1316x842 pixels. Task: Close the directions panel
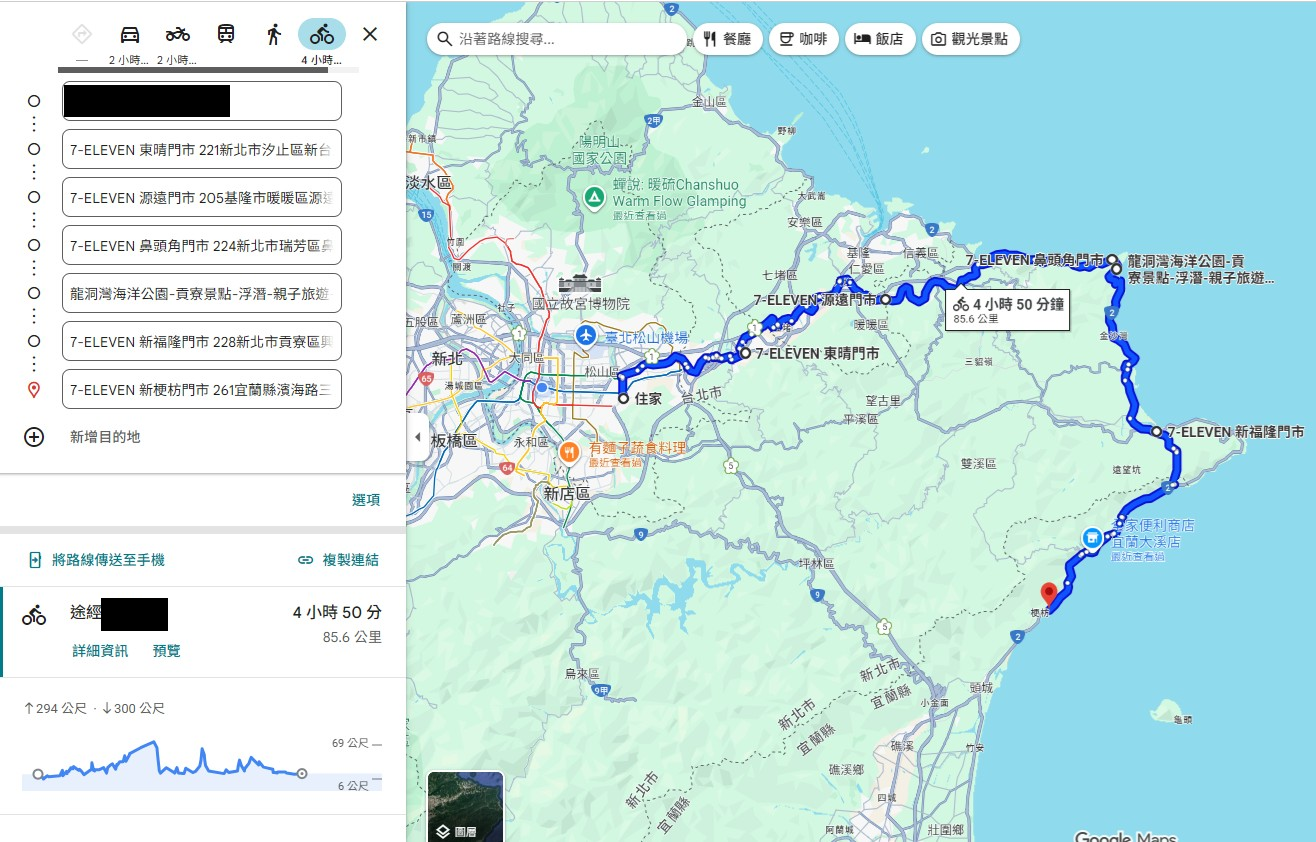coord(370,35)
